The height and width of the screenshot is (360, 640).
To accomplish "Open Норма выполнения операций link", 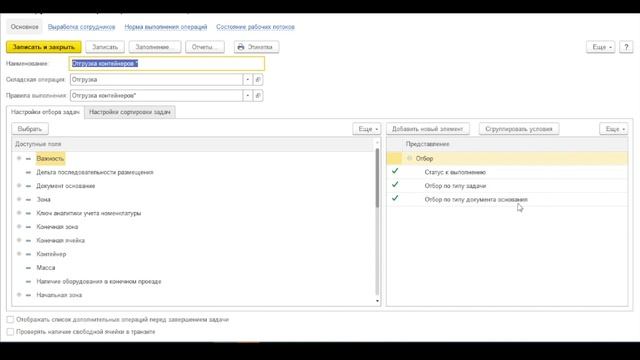I will pyautogui.click(x=166, y=27).
